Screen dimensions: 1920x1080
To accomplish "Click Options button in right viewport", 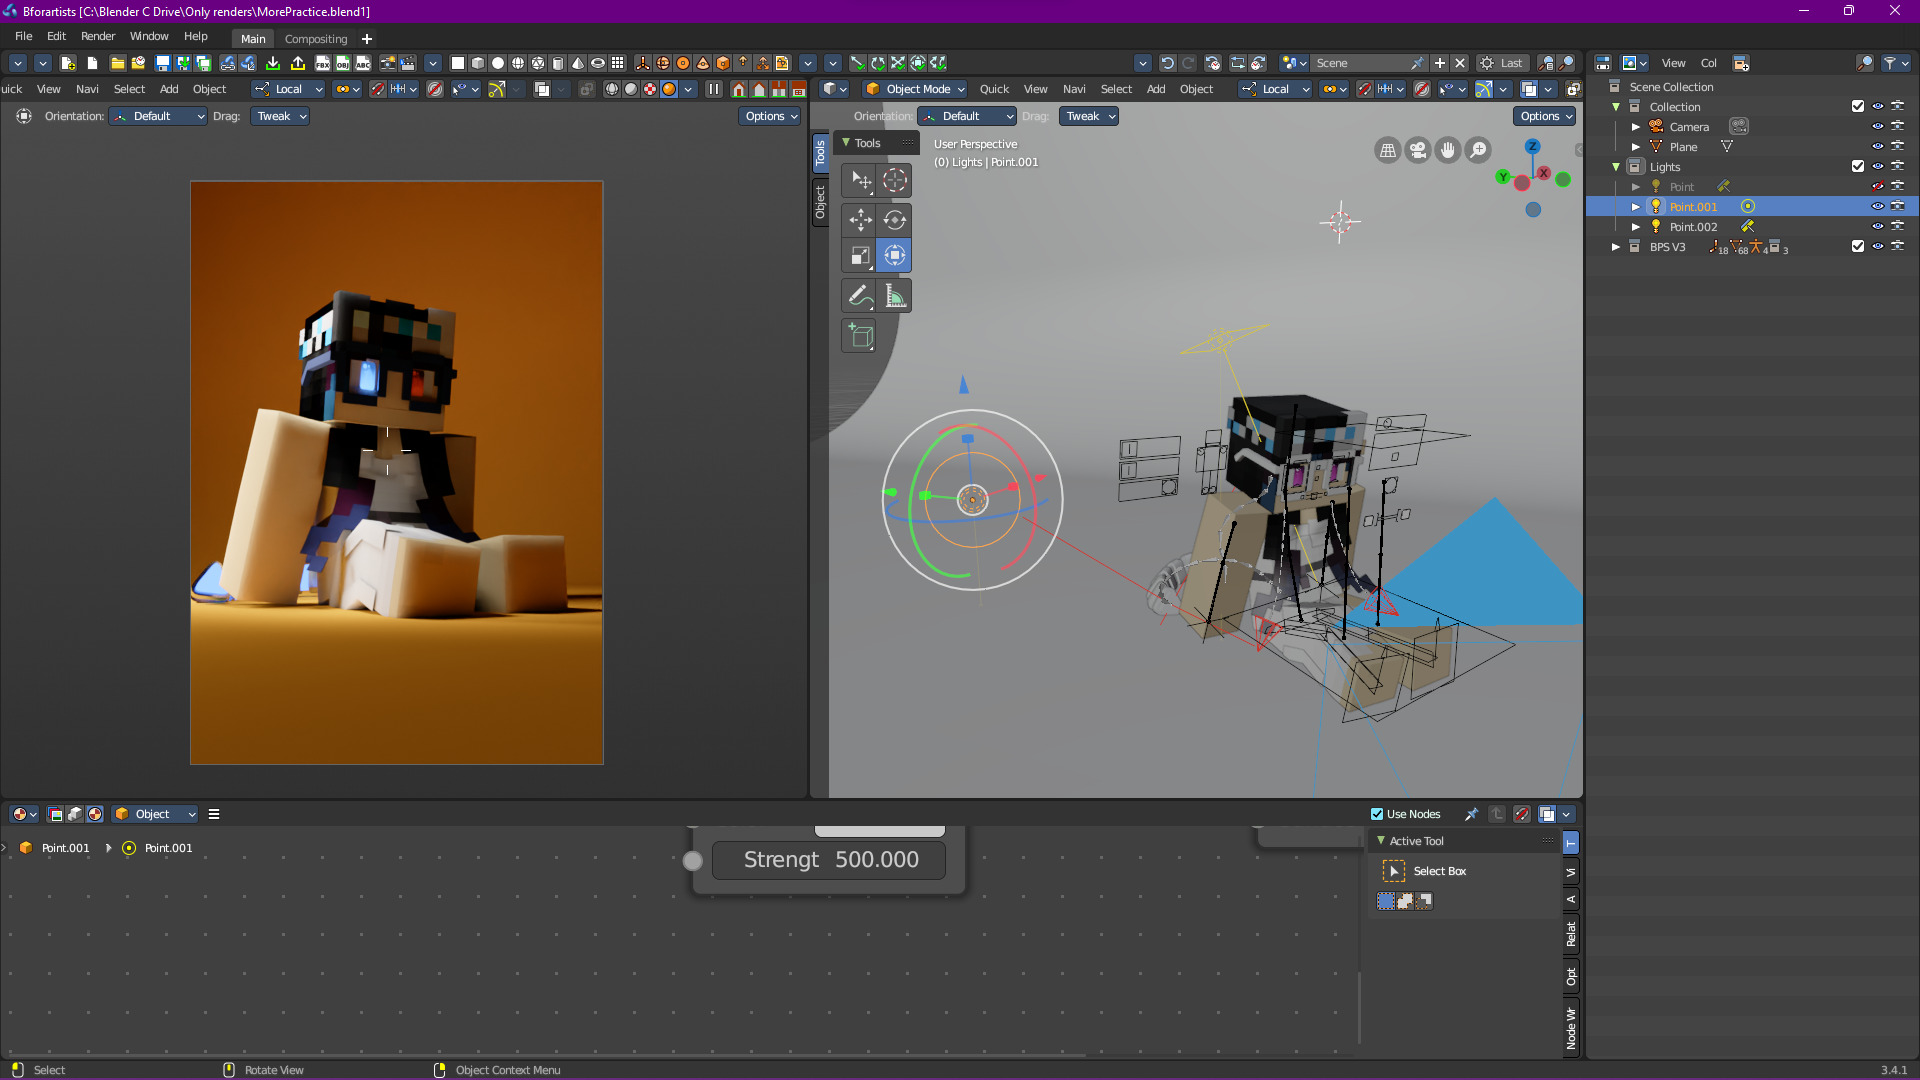I will pos(1544,116).
